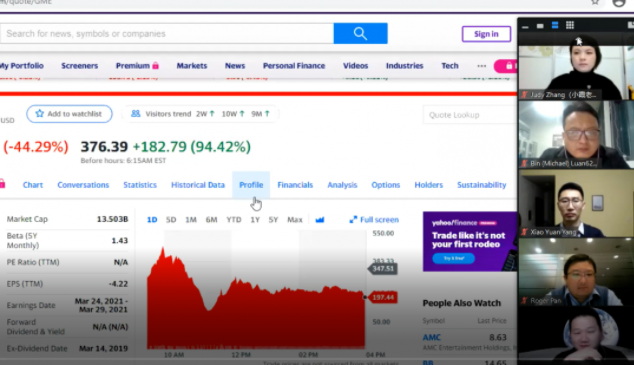Choose the Max chart range
This screenshot has width=634, height=365.
click(x=294, y=219)
